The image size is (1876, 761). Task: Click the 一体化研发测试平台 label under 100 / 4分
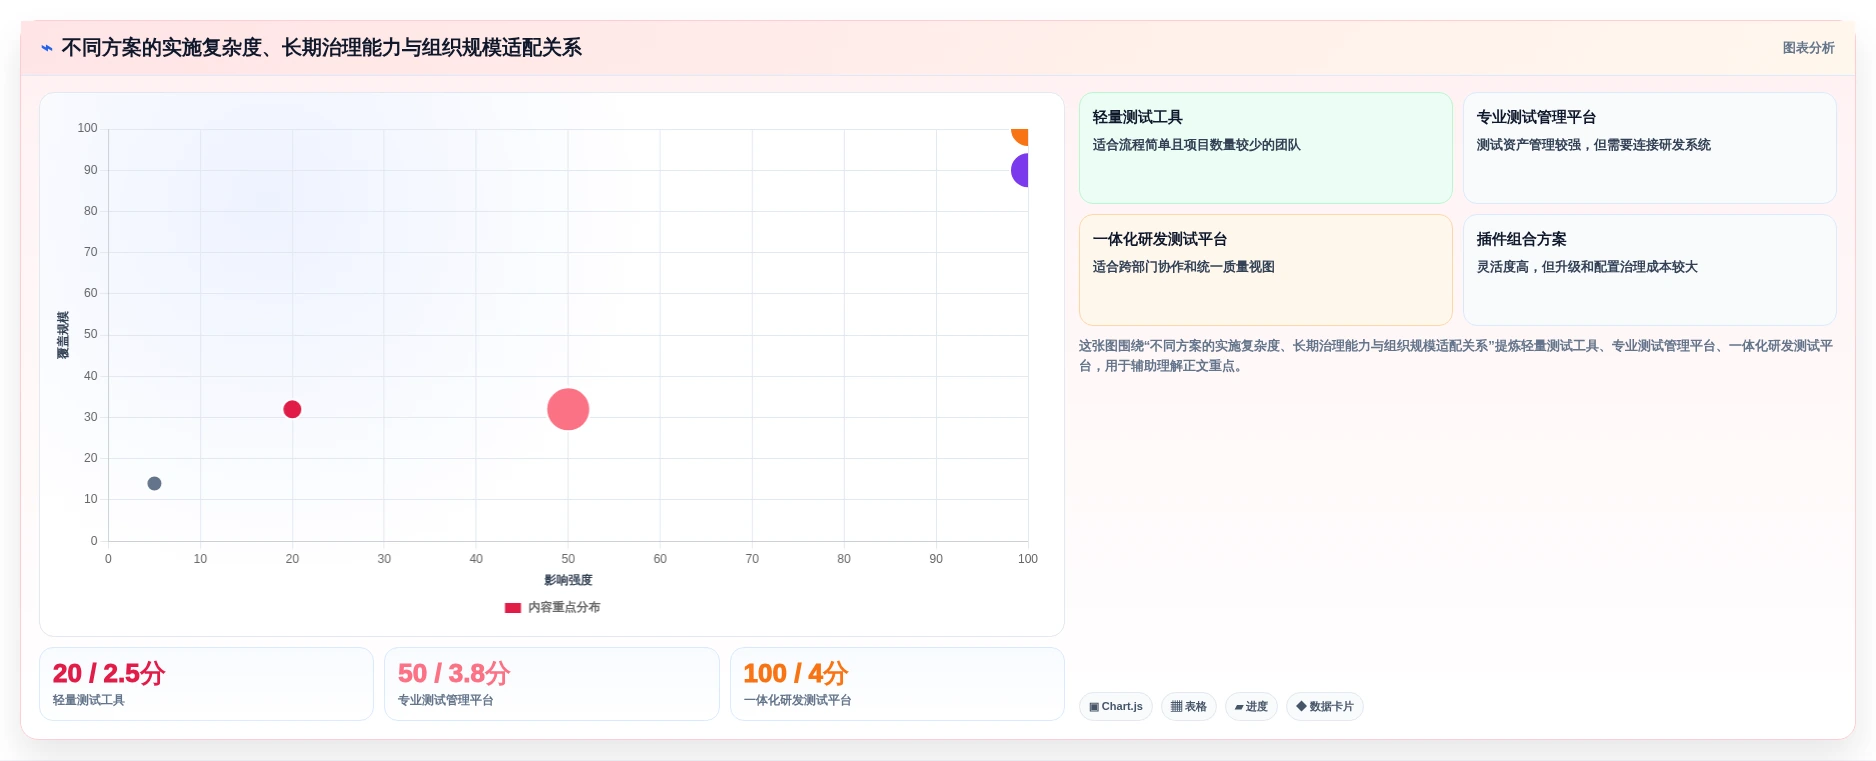pyautogui.click(x=797, y=700)
